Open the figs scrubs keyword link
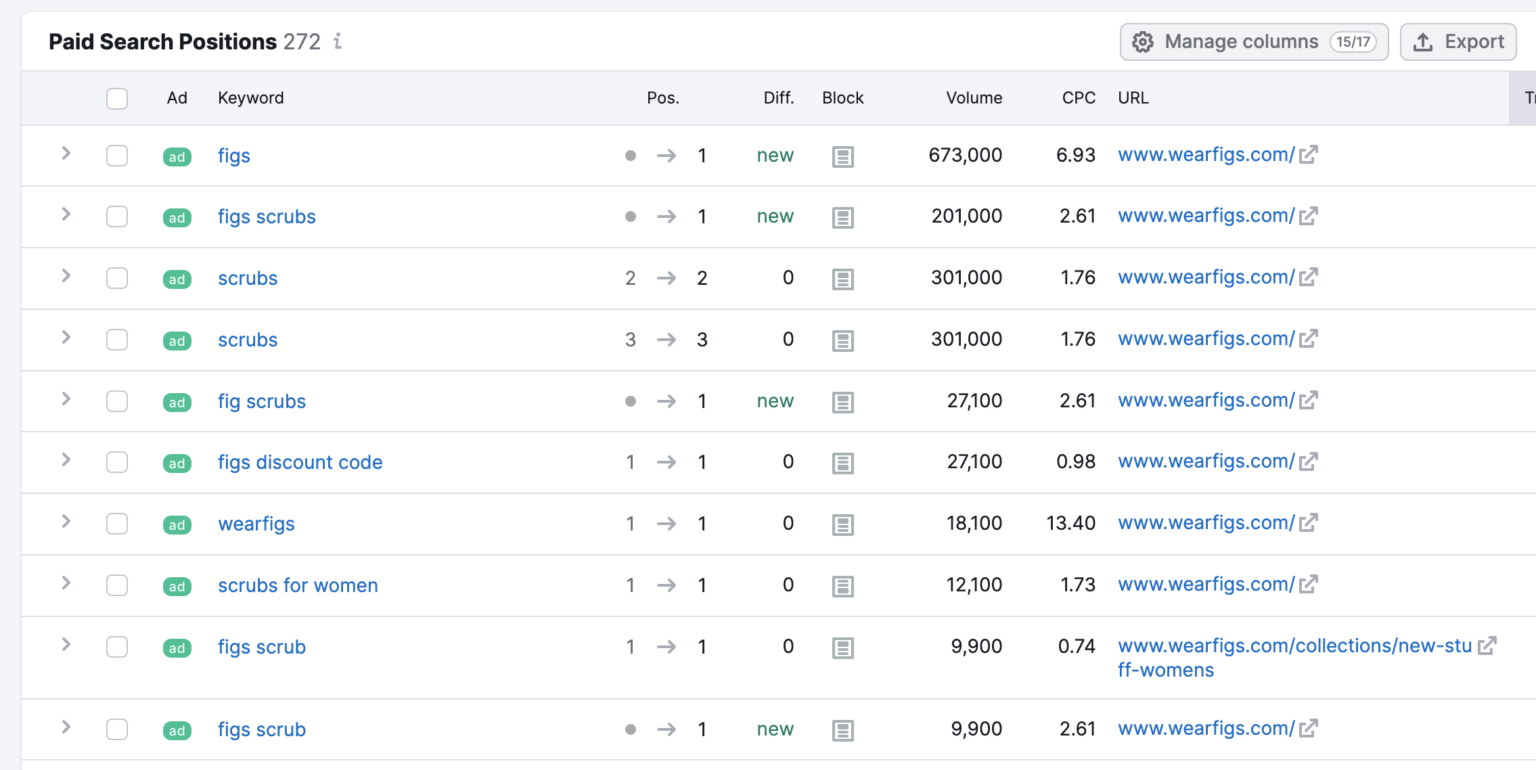 (x=266, y=216)
